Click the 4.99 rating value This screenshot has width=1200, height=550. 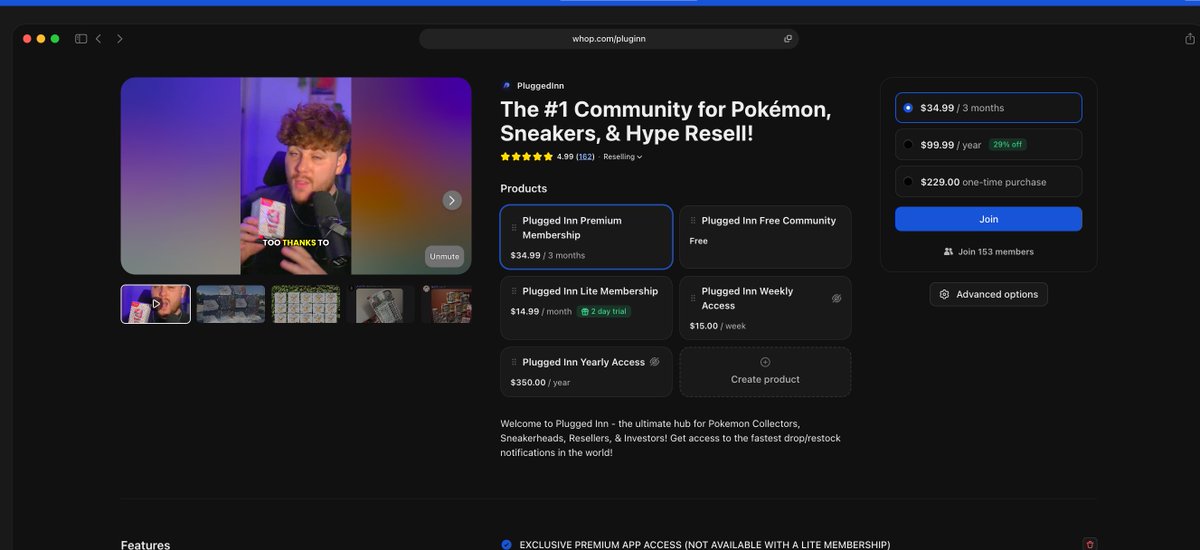point(565,157)
